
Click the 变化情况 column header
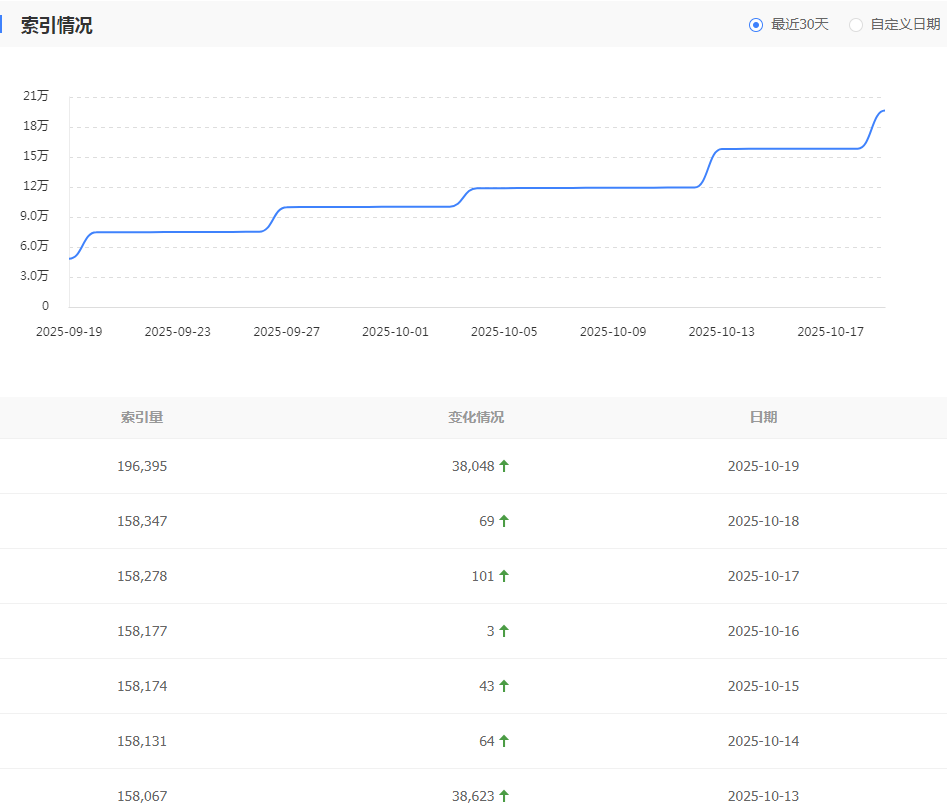tap(476, 417)
